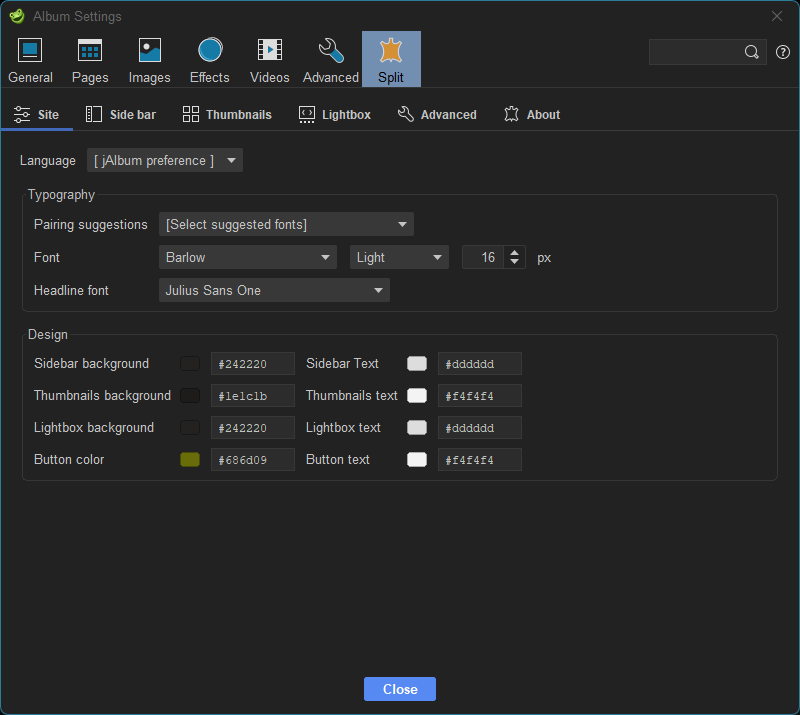
Task: Click the Sidebar Text hex field
Action: 480,364
